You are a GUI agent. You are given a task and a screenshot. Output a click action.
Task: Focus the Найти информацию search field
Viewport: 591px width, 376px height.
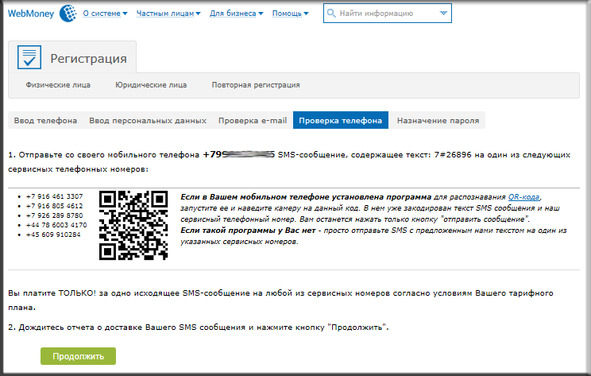387,13
